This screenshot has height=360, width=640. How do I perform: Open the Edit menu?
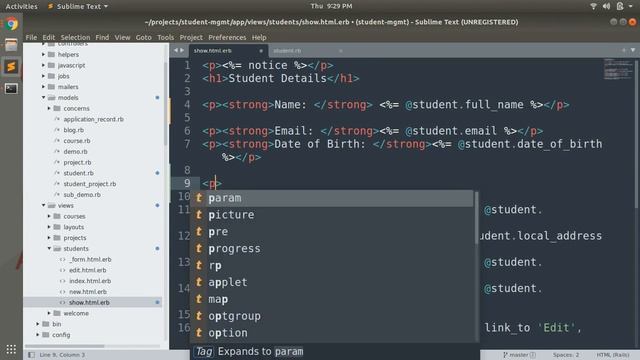[x=49, y=37]
